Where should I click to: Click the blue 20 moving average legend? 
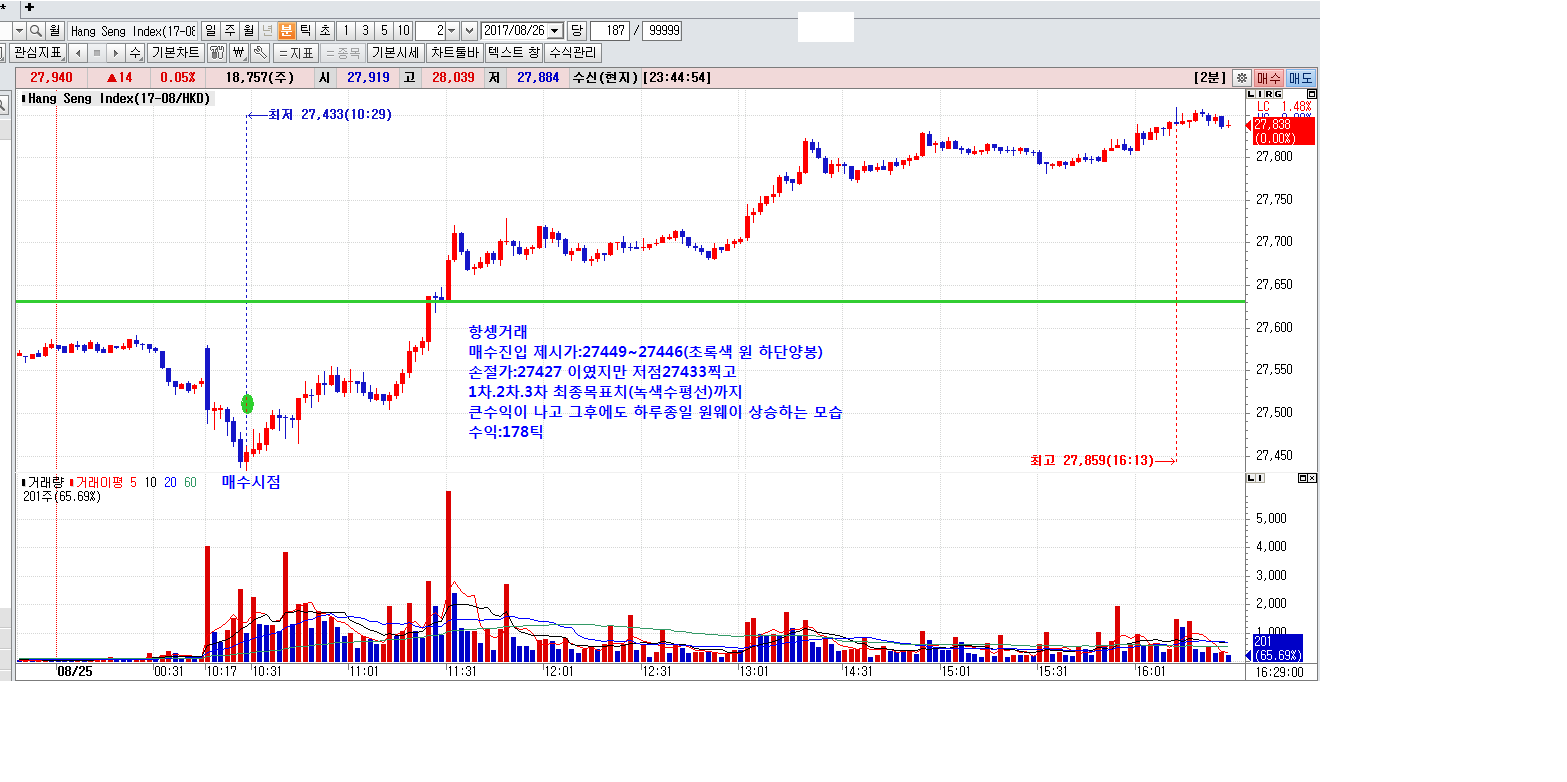tap(170, 482)
